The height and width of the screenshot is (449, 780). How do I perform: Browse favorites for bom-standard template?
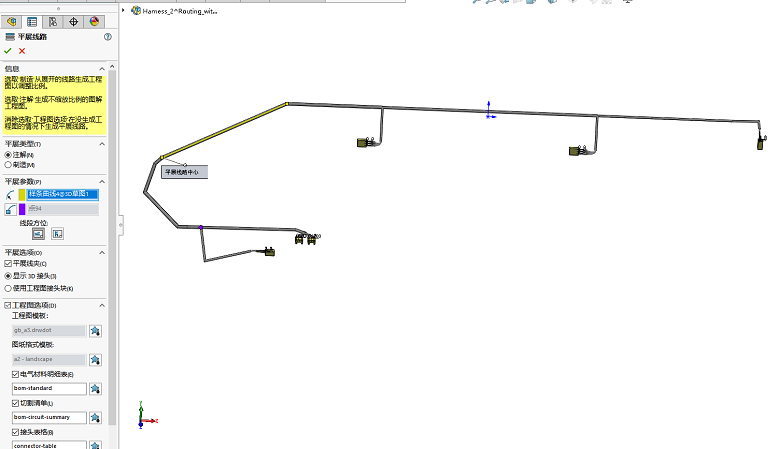pyautogui.click(x=95, y=388)
